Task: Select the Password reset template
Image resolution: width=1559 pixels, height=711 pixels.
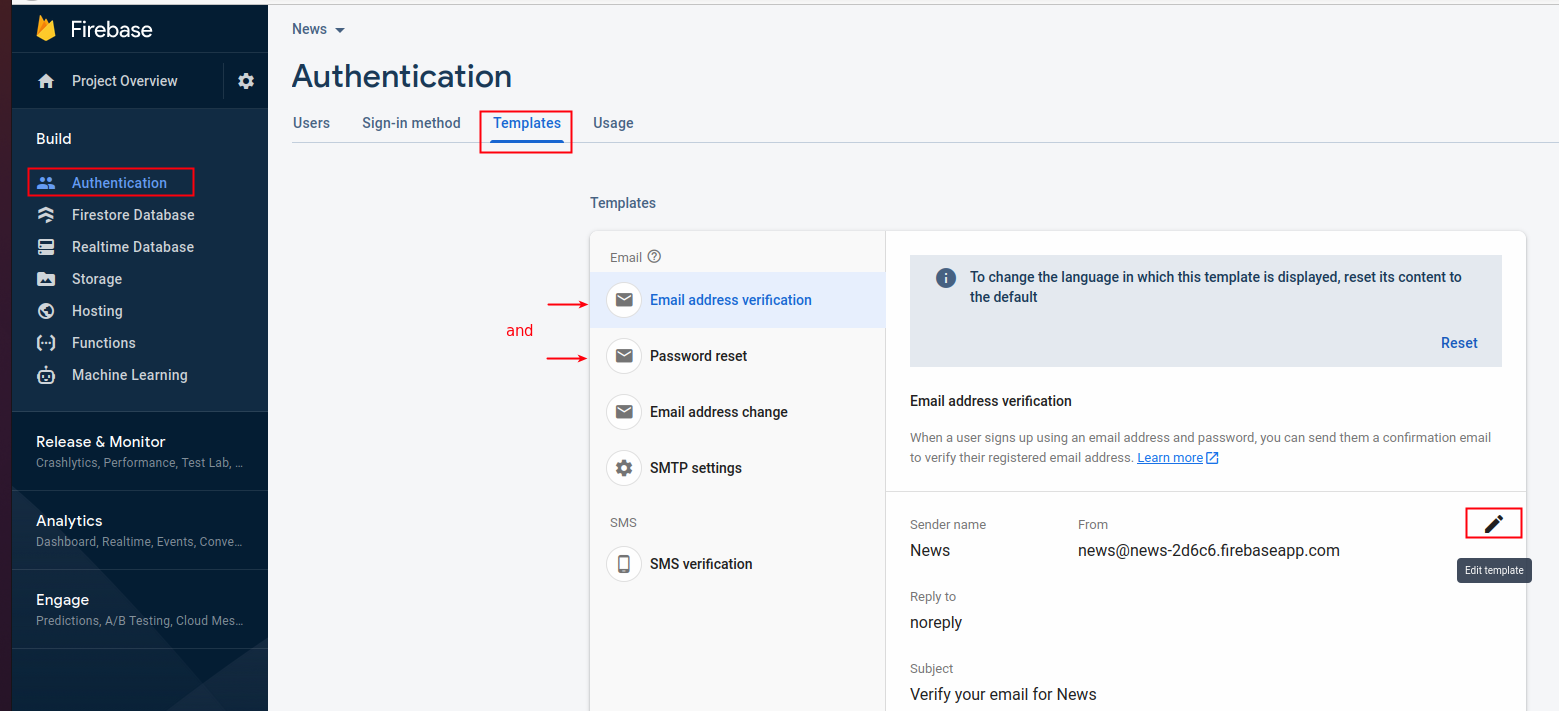Action: coord(698,356)
